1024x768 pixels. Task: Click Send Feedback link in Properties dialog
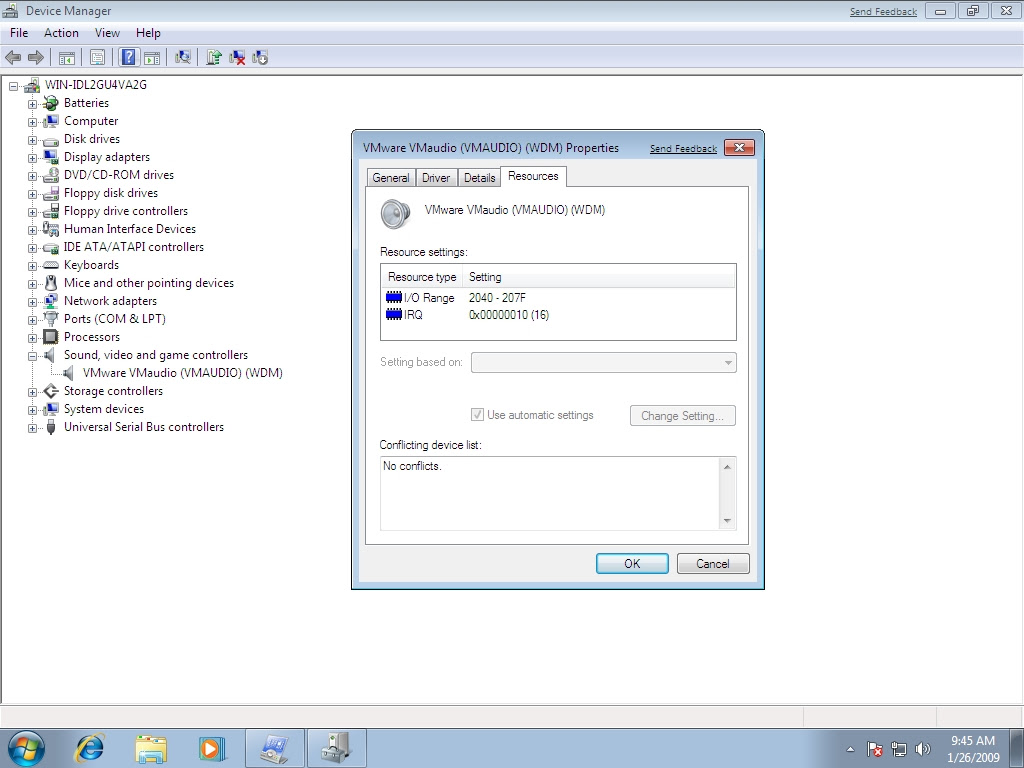683,149
